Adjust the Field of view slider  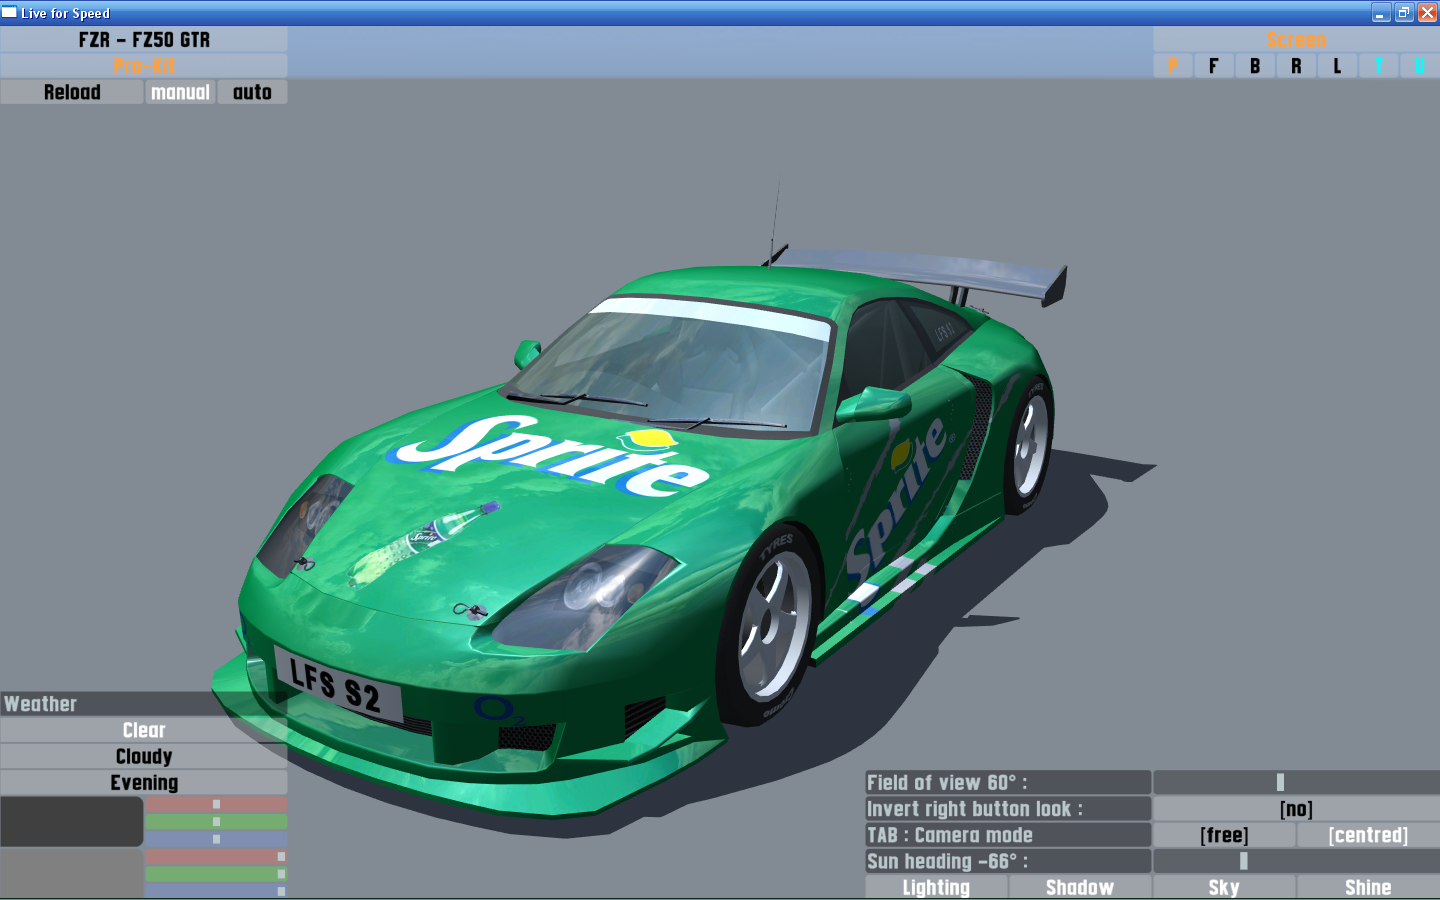coord(1296,783)
